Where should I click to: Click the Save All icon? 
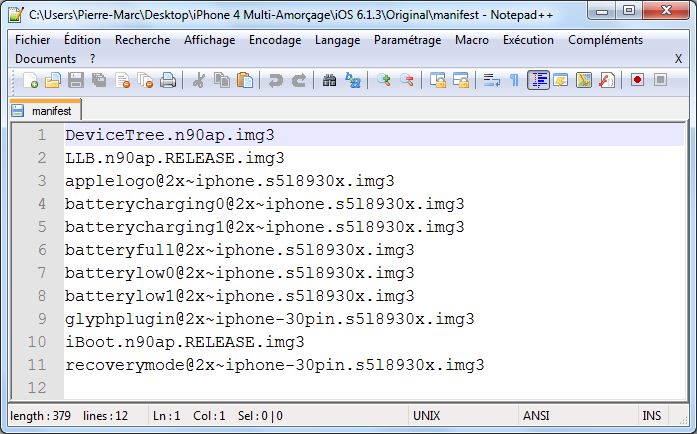tap(99, 80)
